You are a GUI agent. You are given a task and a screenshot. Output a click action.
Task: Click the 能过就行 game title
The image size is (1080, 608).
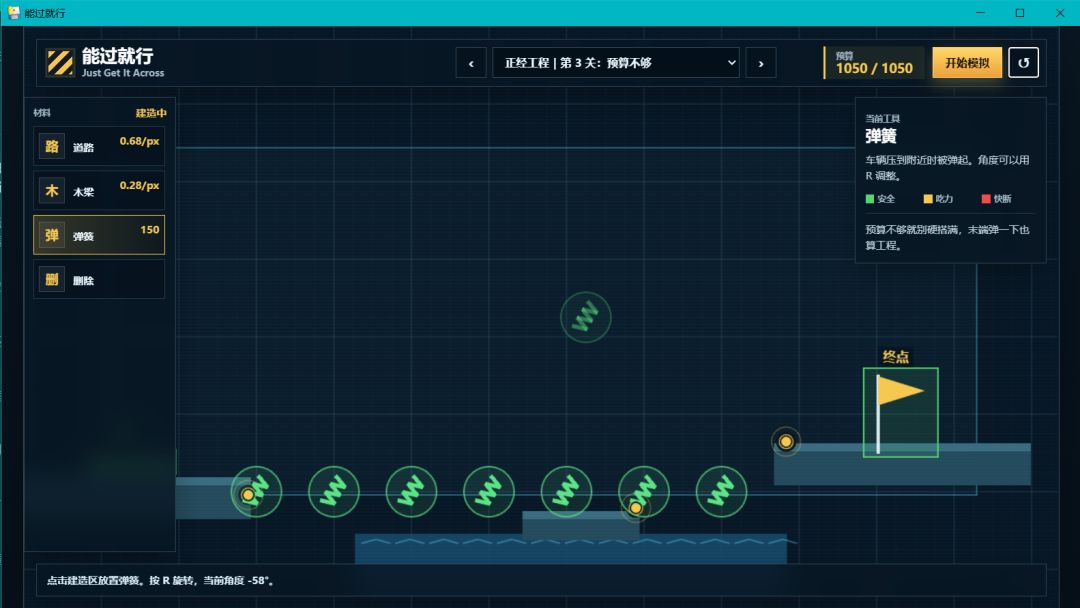tap(118, 56)
